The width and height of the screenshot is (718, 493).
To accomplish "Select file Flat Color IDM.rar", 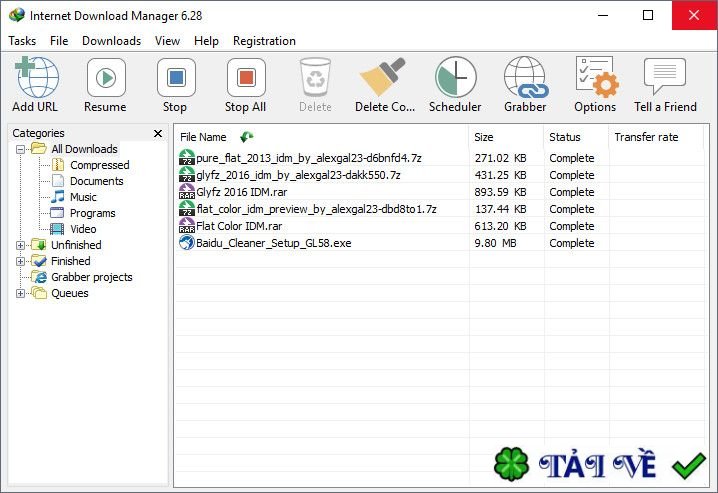I will (x=239, y=226).
